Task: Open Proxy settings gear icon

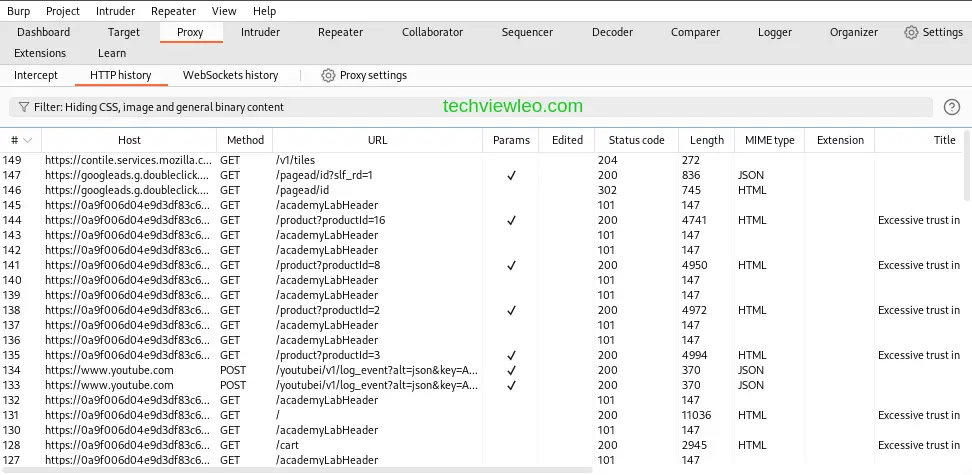Action: click(x=328, y=75)
